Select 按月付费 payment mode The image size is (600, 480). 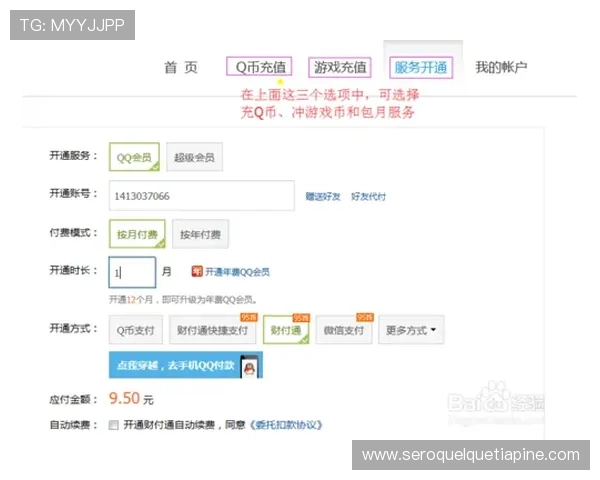[137, 234]
